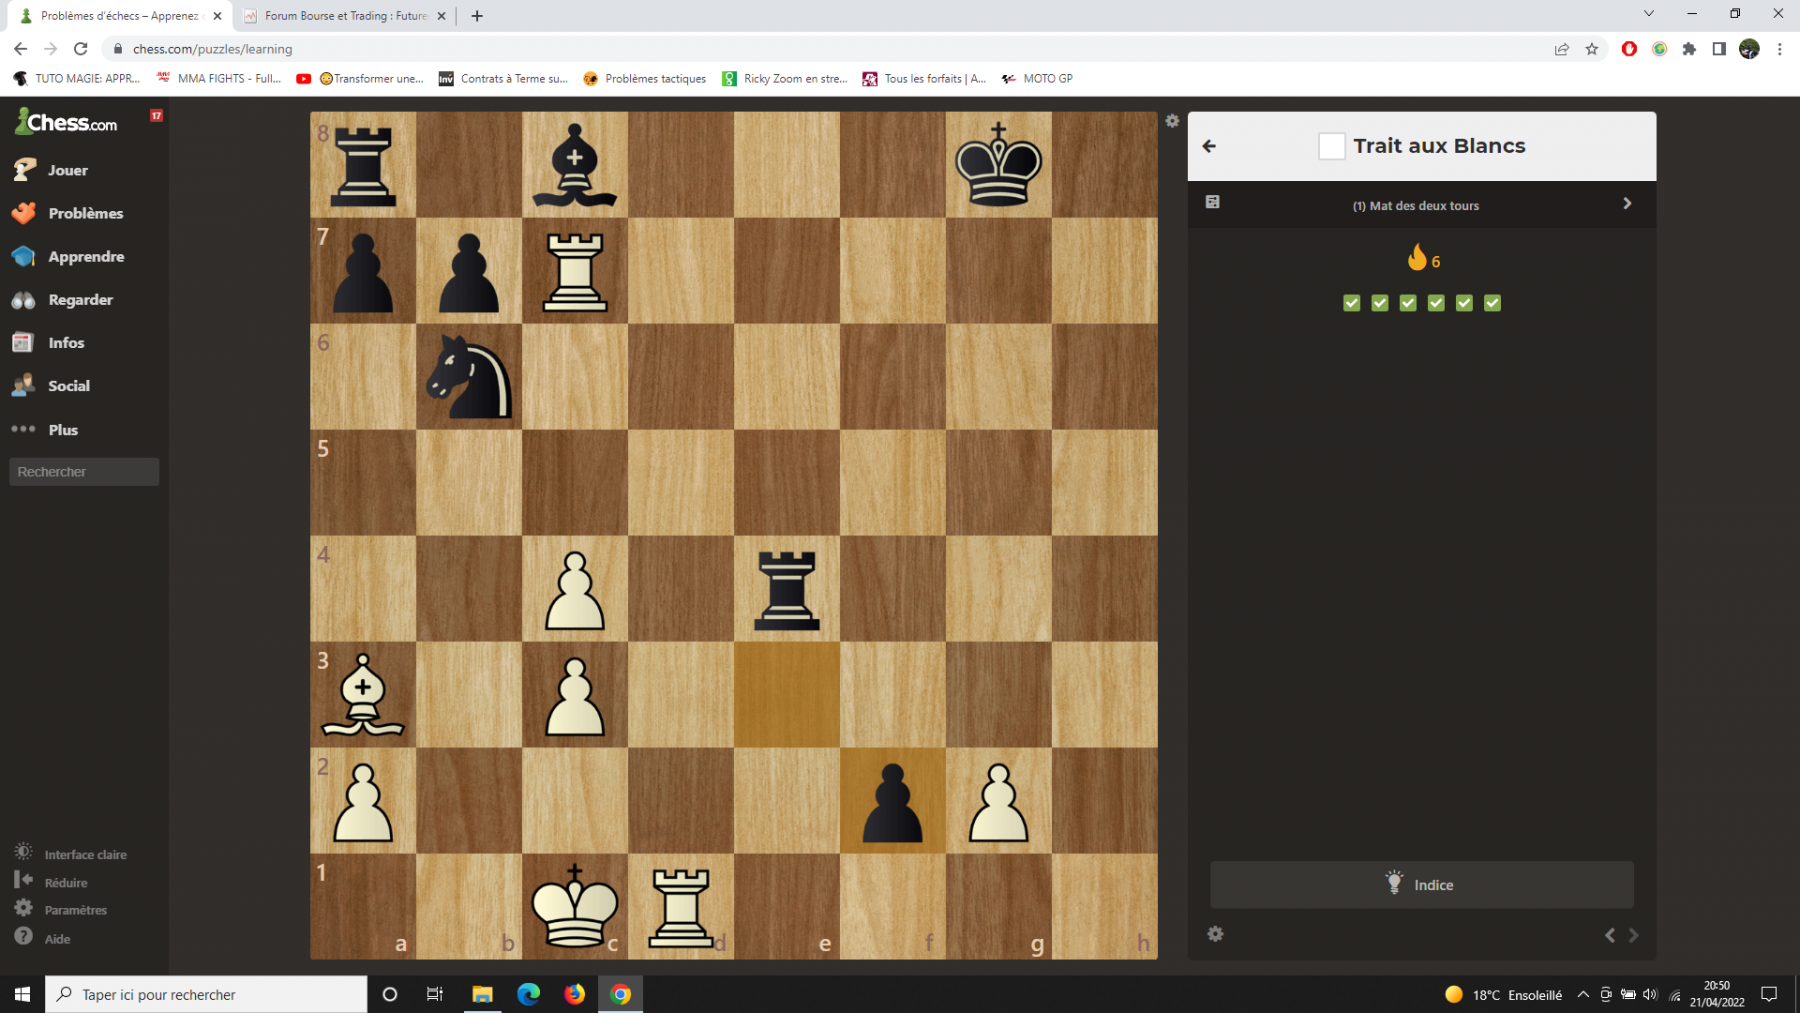Open board settings gear beside chessboard
The height and width of the screenshot is (1013, 1800).
coord(1172,121)
